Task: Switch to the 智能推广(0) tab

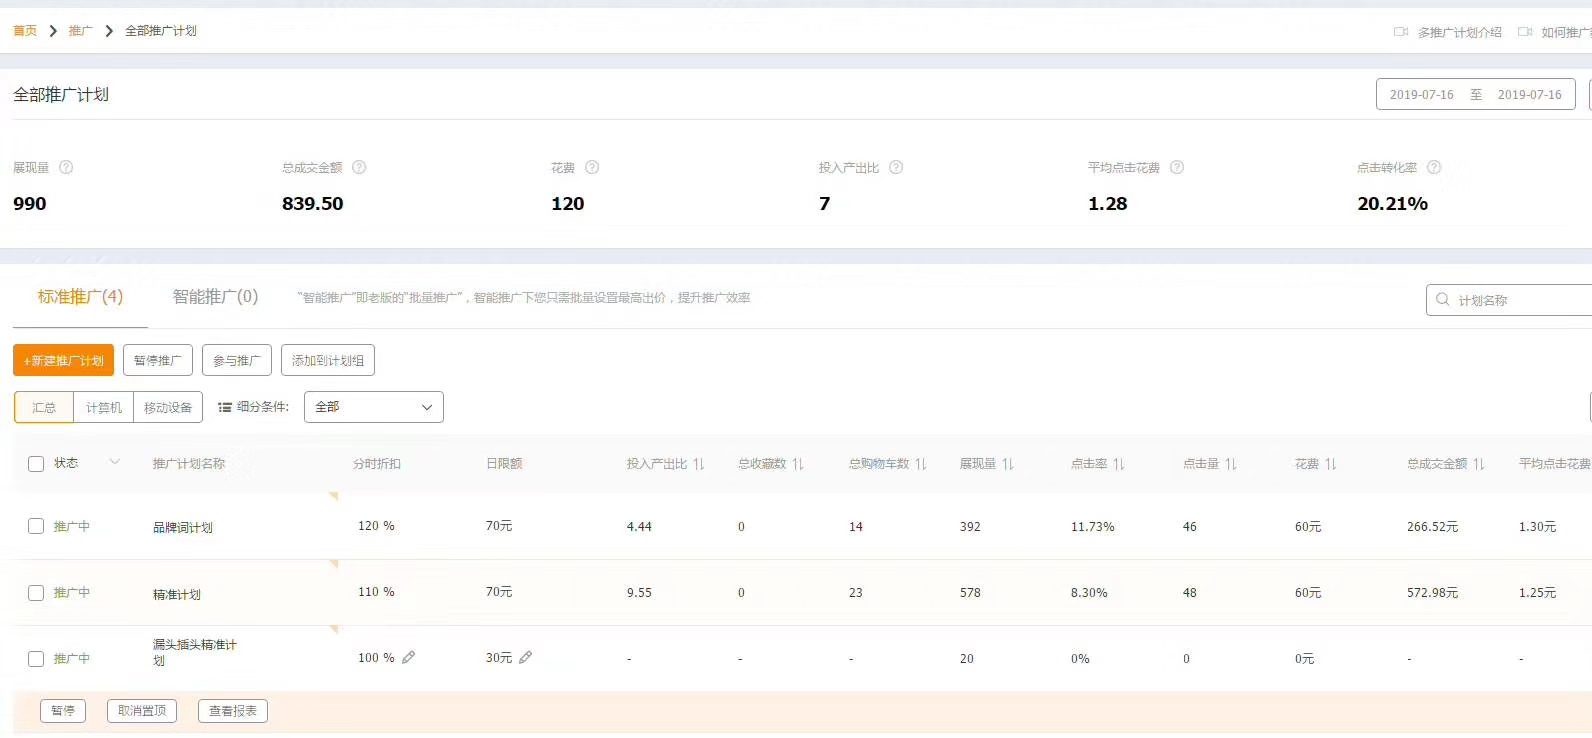Action: tap(215, 297)
